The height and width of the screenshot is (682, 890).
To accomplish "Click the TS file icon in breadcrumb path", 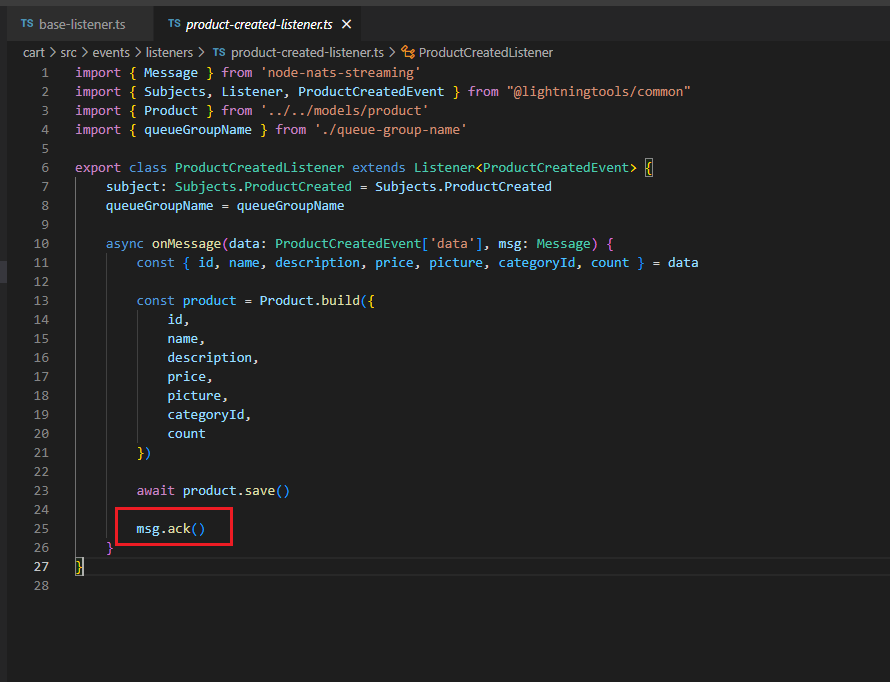I will point(219,52).
